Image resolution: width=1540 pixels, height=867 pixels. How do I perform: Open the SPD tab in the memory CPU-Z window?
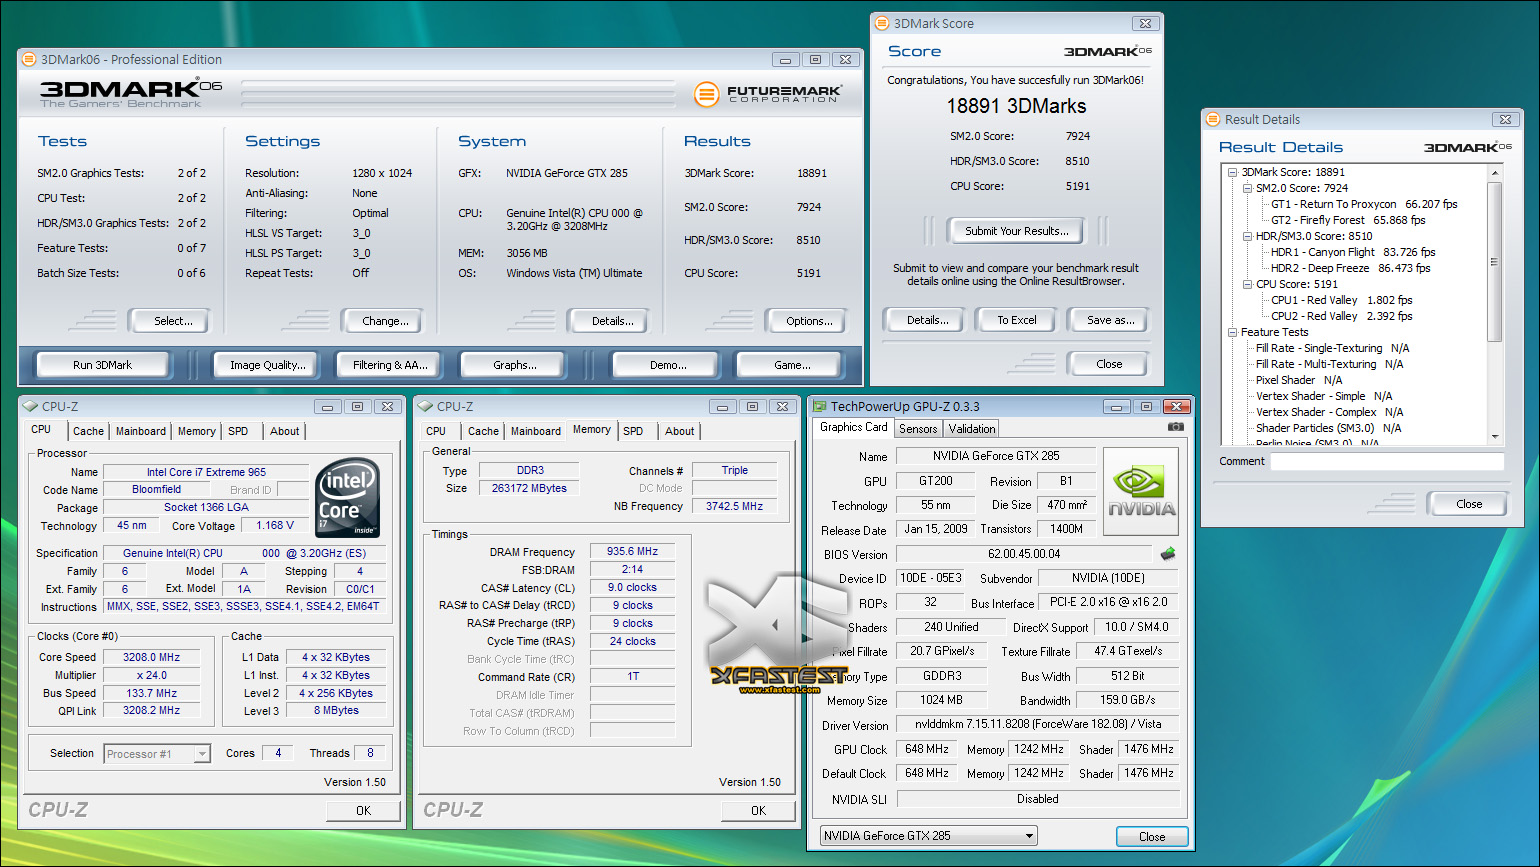[x=633, y=431]
